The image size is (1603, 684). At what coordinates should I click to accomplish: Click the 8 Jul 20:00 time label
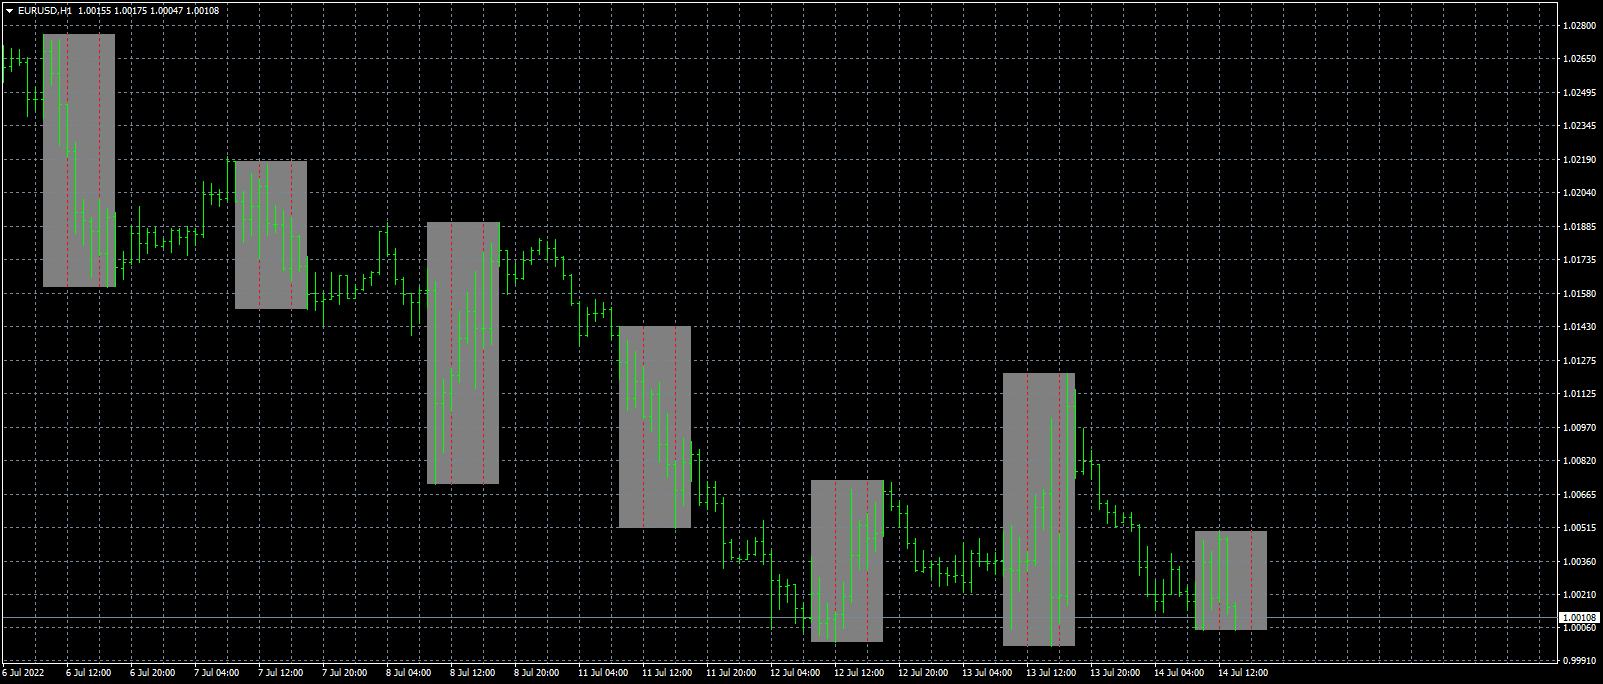[x=537, y=673]
